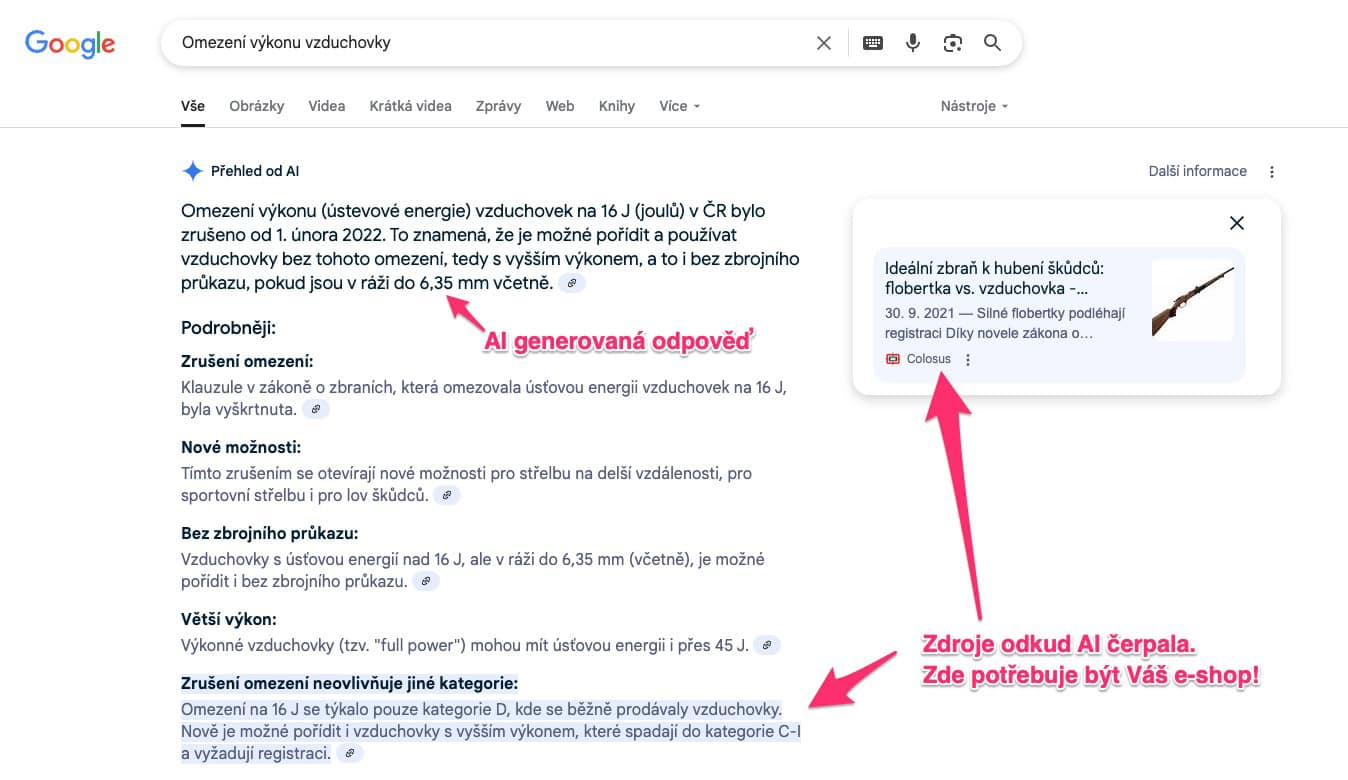Open the on-screen keyboard icon
The height and width of the screenshot is (780, 1348).
(873, 43)
